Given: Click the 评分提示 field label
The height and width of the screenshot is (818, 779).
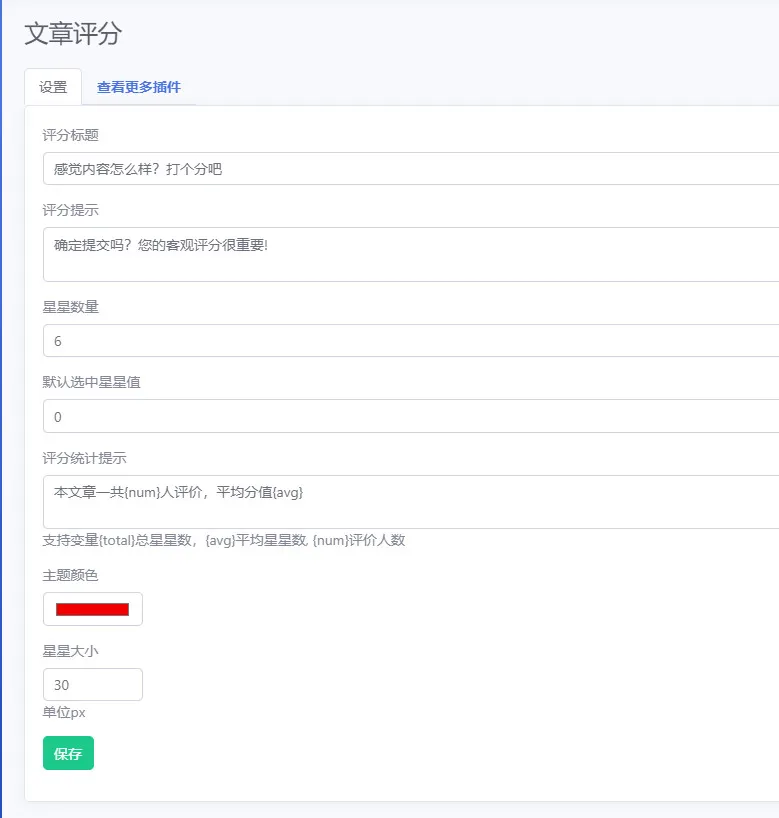Looking at the screenshot, I should tap(70, 210).
